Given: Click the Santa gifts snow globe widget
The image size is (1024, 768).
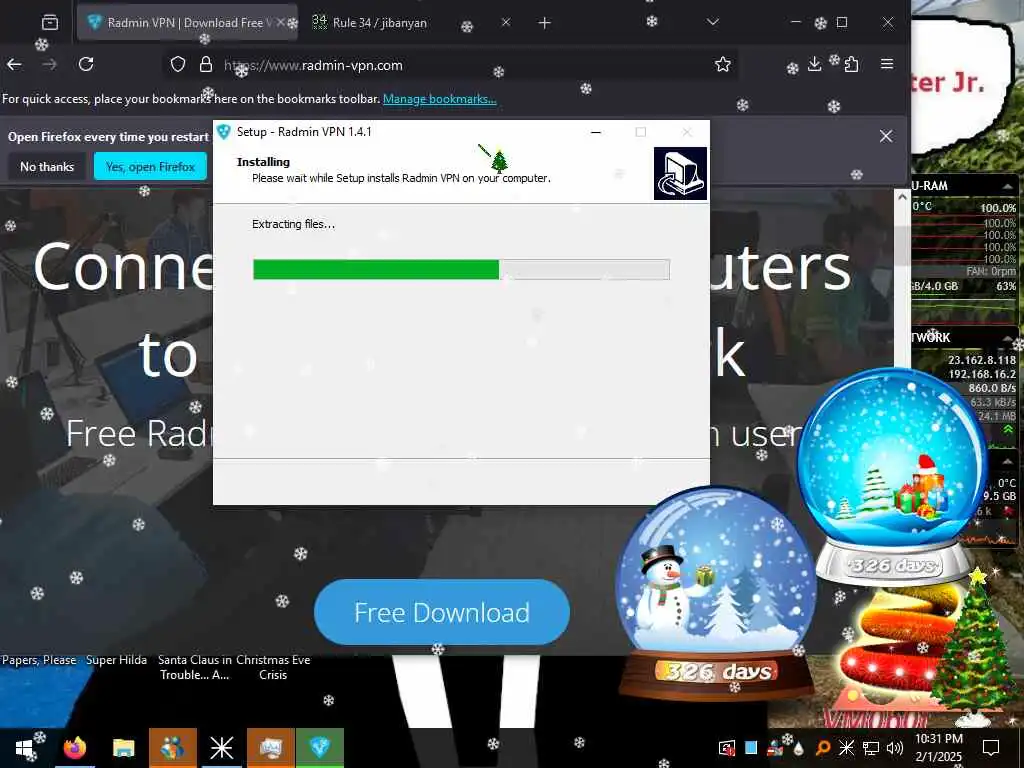Looking at the screenshot, I should coord(892,477).
